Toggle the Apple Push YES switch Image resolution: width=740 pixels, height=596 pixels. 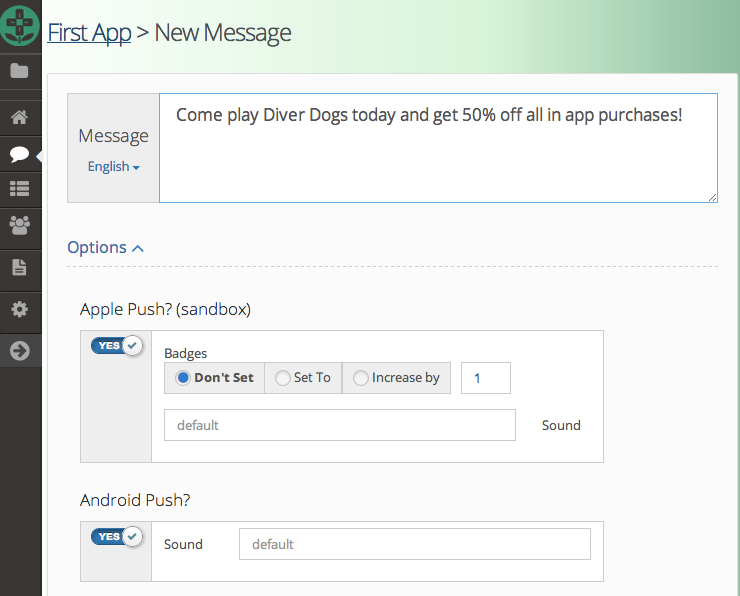[117, 346]
